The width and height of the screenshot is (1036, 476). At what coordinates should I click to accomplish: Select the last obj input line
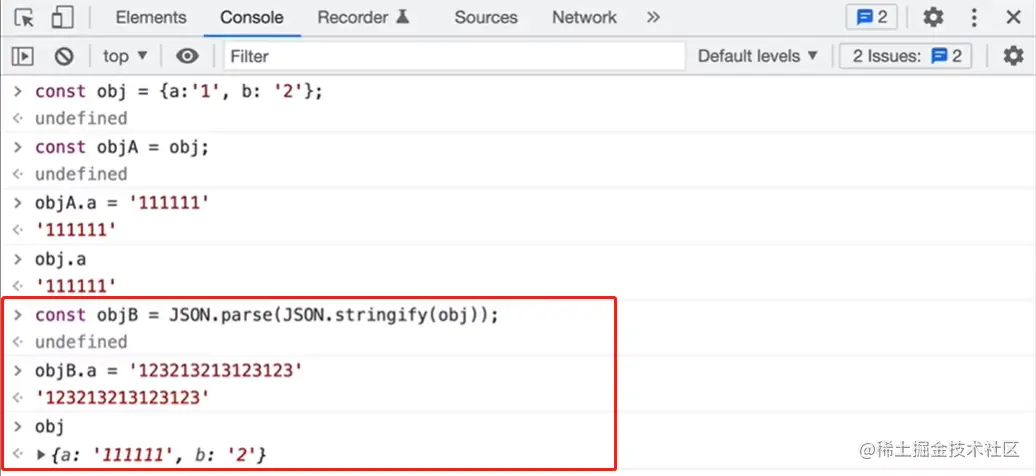click(50, 427)
